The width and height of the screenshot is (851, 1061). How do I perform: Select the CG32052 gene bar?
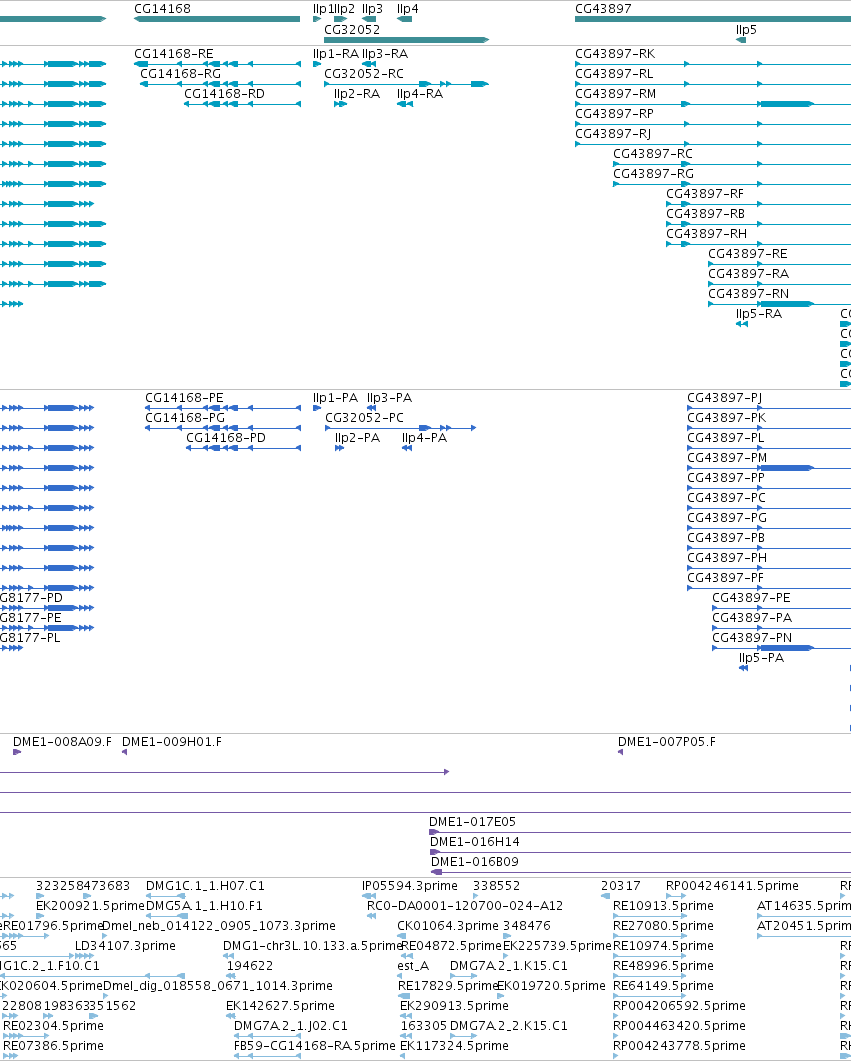click(x=407, y=40)
